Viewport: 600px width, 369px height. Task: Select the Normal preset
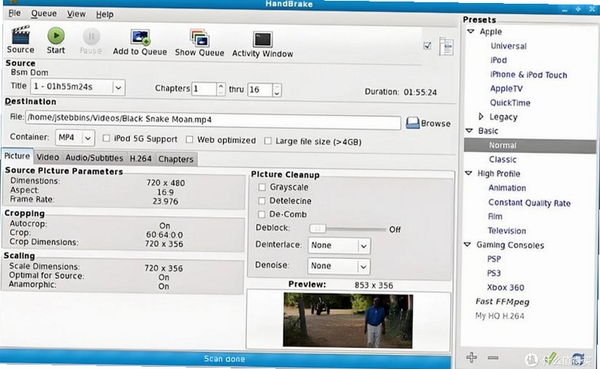coord(530,145)
